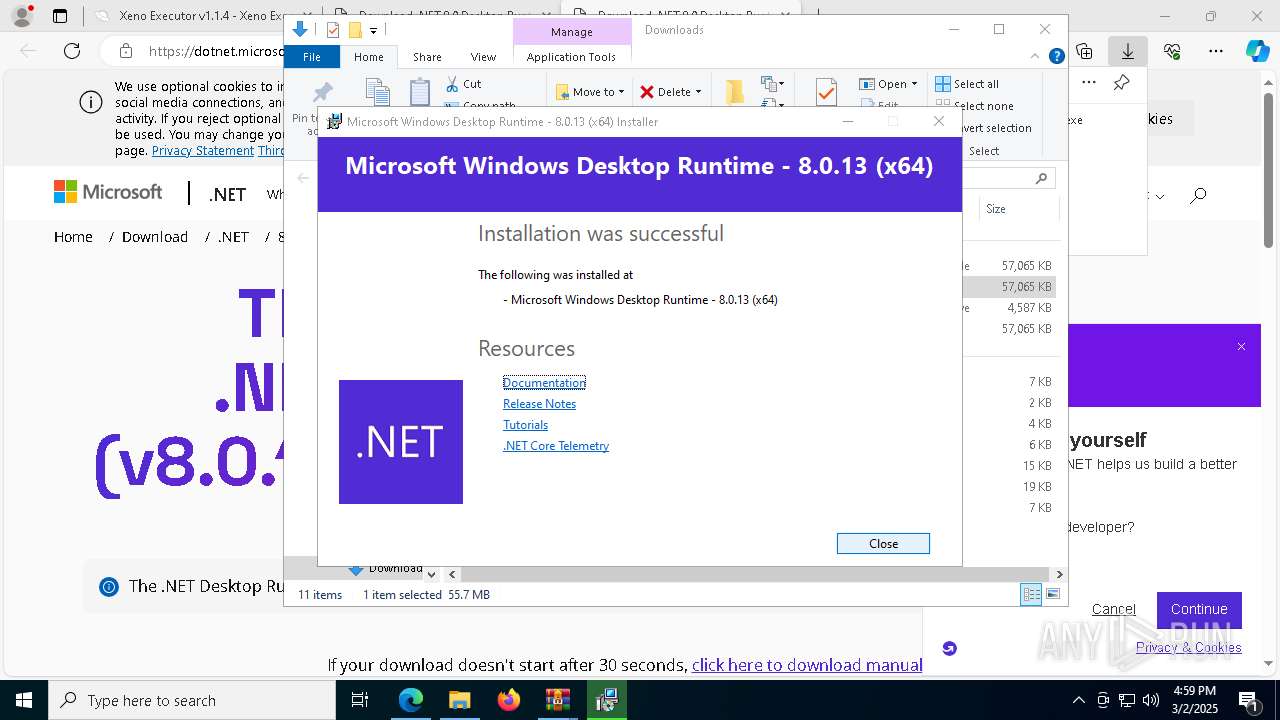Switch to the Share ribbon tab
1280x720 pixels.
tap(427, 57)
